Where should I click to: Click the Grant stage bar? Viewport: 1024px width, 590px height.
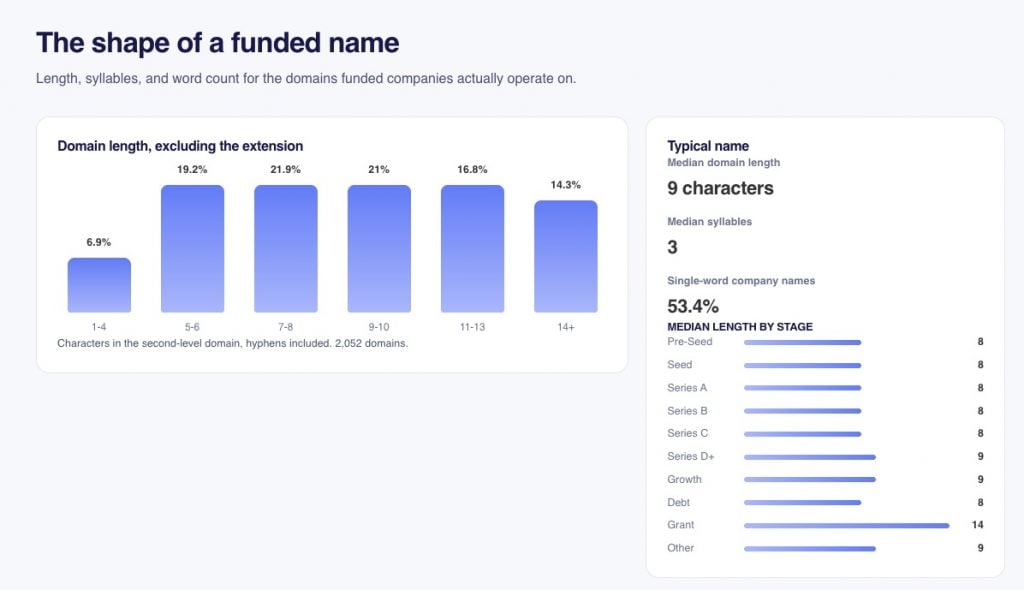click(x=846, y=525)
